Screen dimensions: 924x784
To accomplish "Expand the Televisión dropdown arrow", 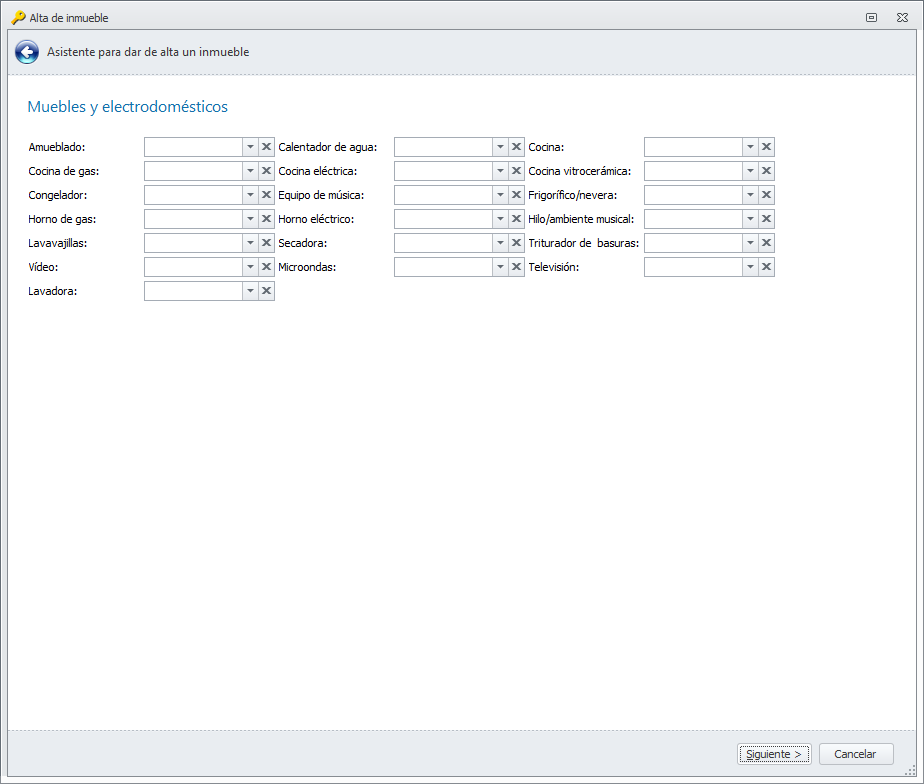I will 750,267.
